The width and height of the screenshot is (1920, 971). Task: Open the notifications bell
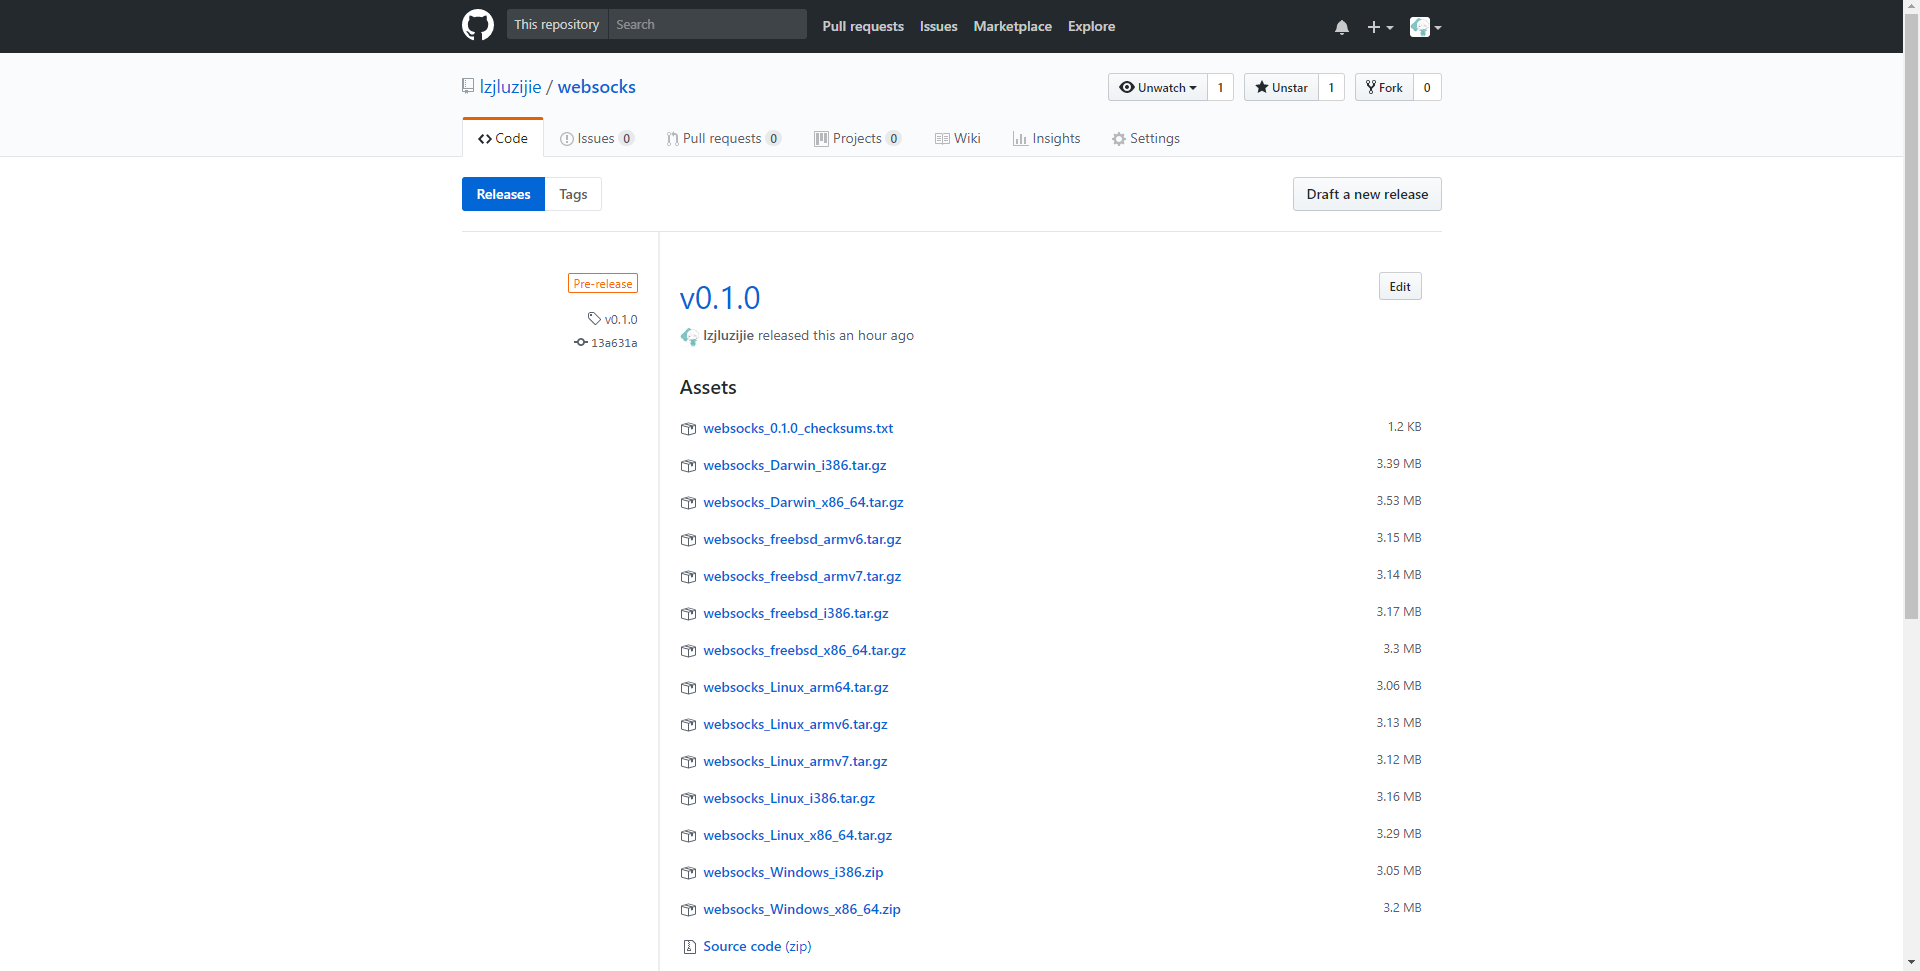(x=1342, y=27)
